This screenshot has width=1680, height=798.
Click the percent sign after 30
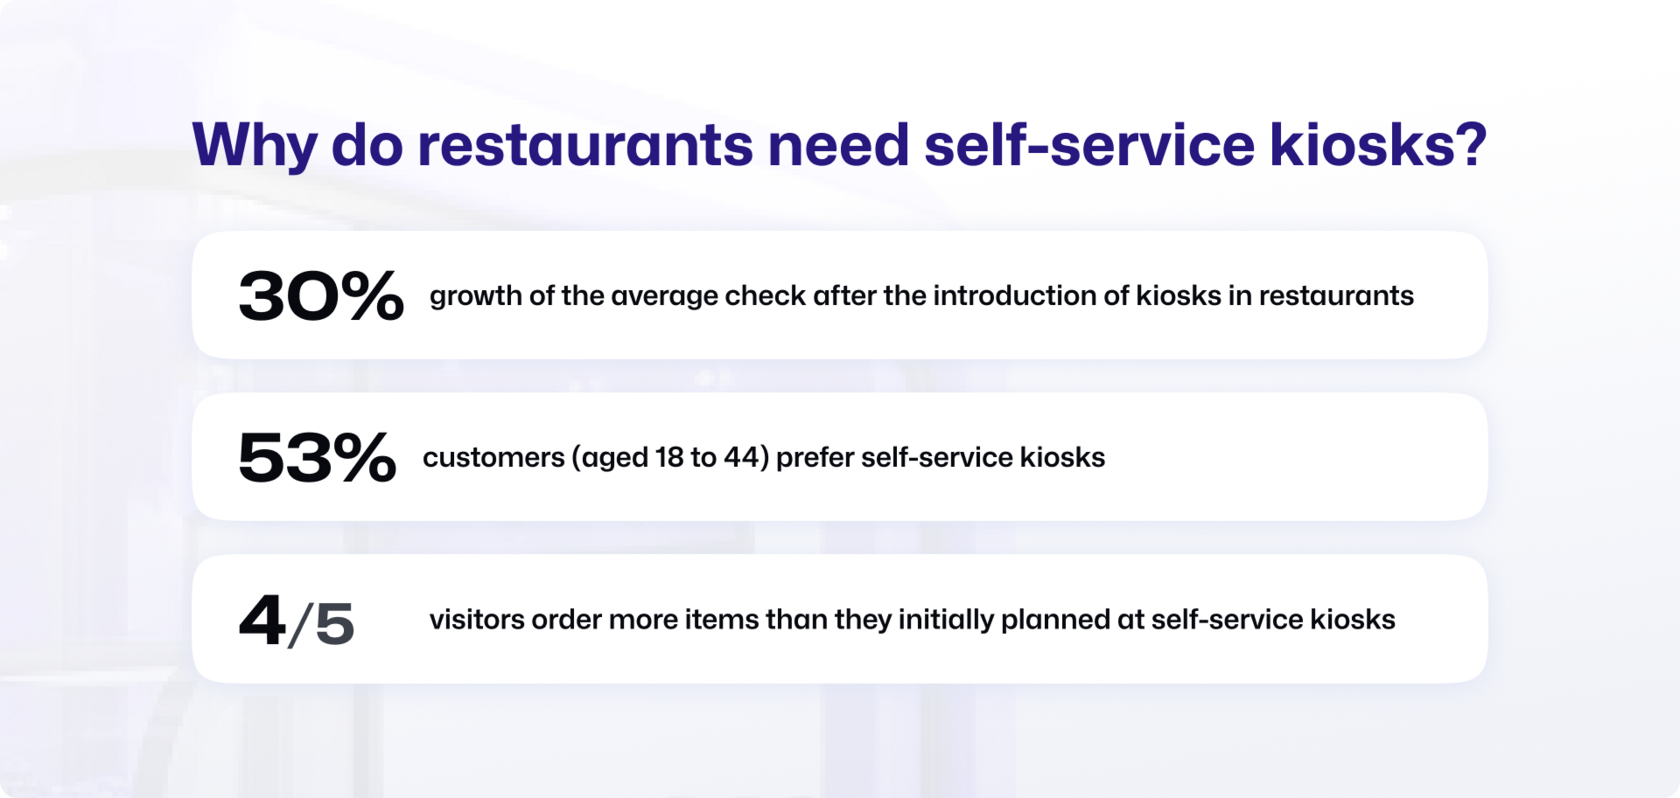point(372,296)
